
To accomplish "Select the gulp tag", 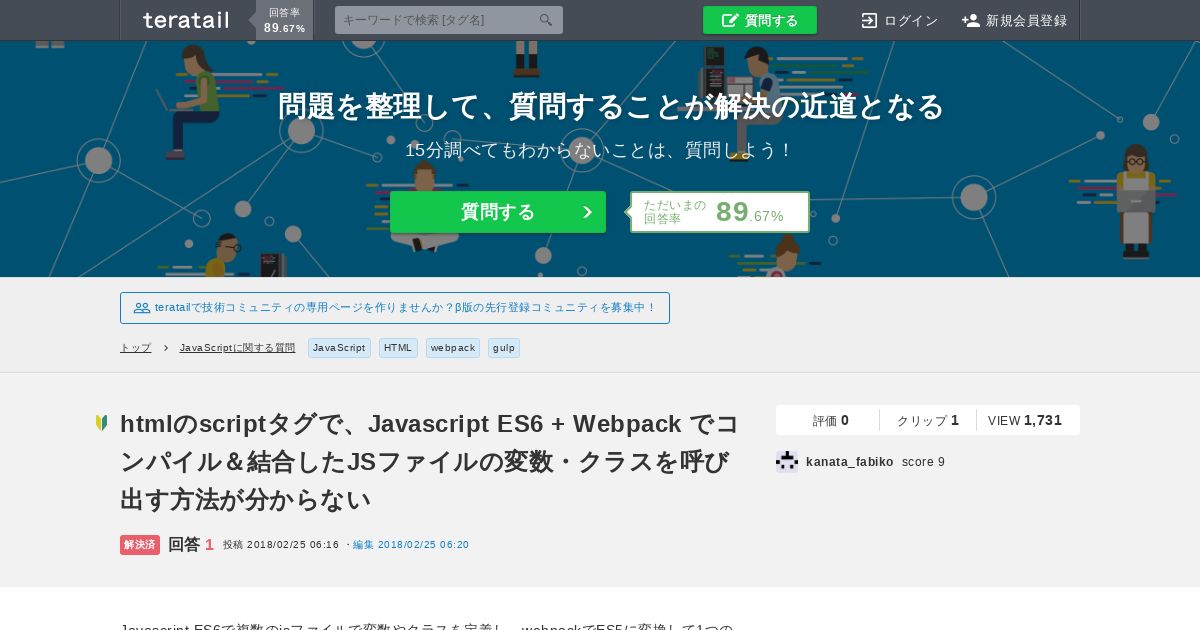I will [x=504, y=348].
